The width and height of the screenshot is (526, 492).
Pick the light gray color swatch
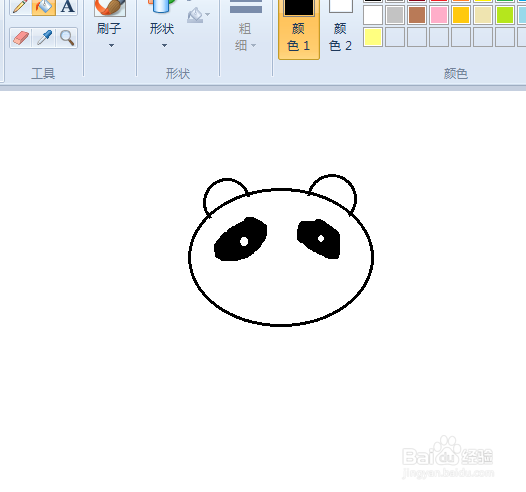(395, 15)
